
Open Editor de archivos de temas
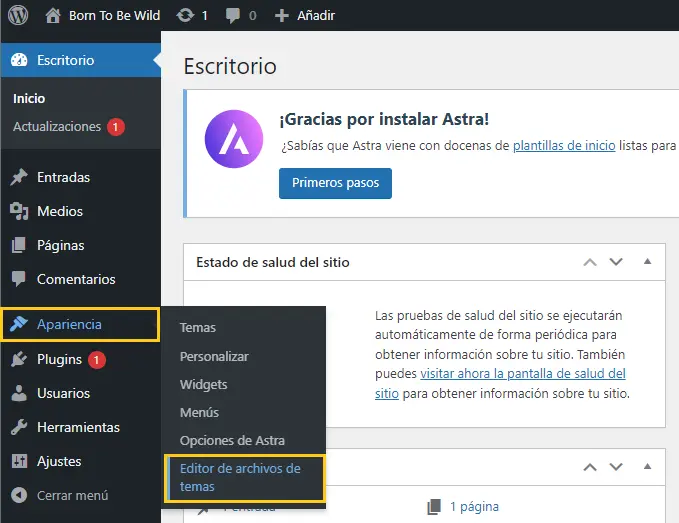(x=244, y=478)
